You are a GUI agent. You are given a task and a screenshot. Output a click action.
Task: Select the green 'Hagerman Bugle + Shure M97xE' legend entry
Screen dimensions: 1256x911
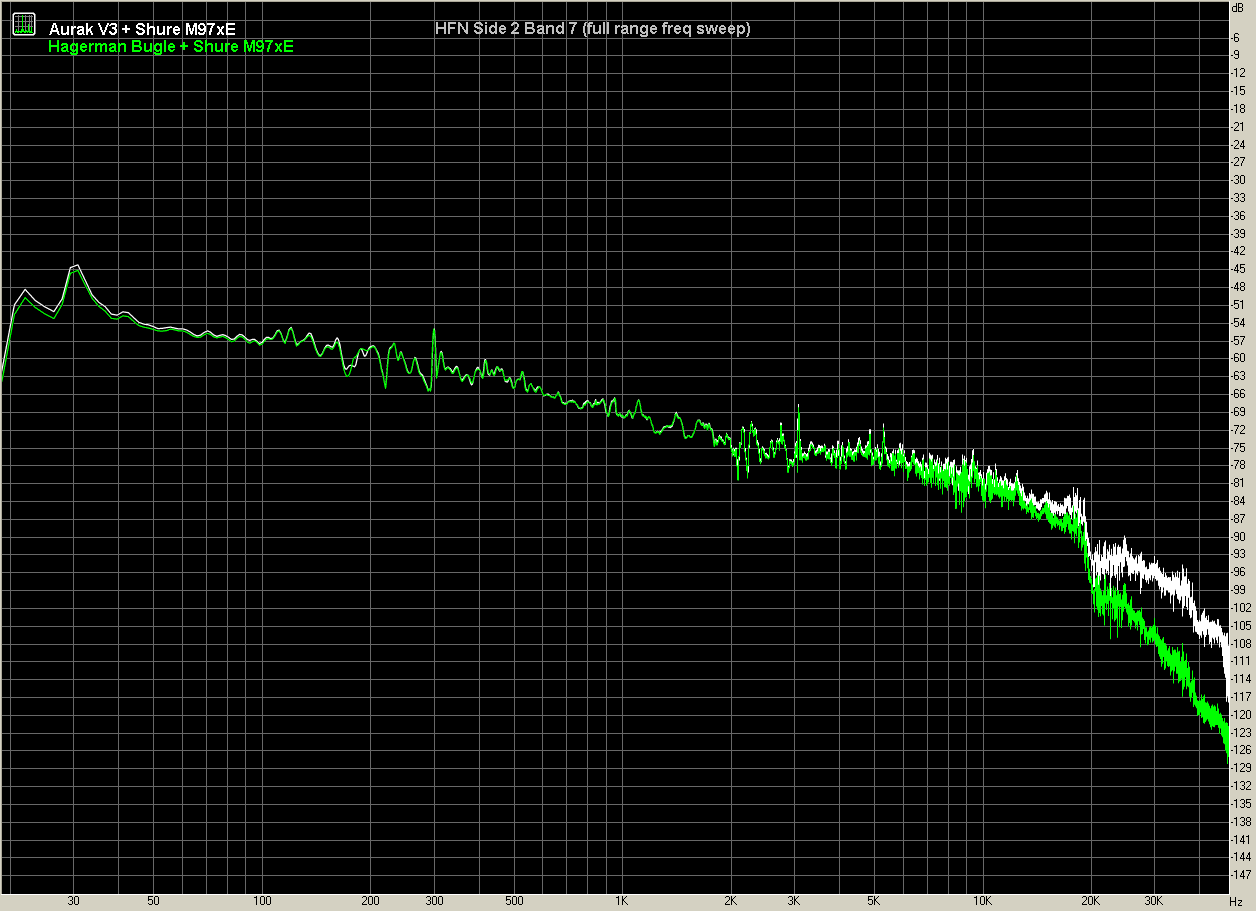171,46
